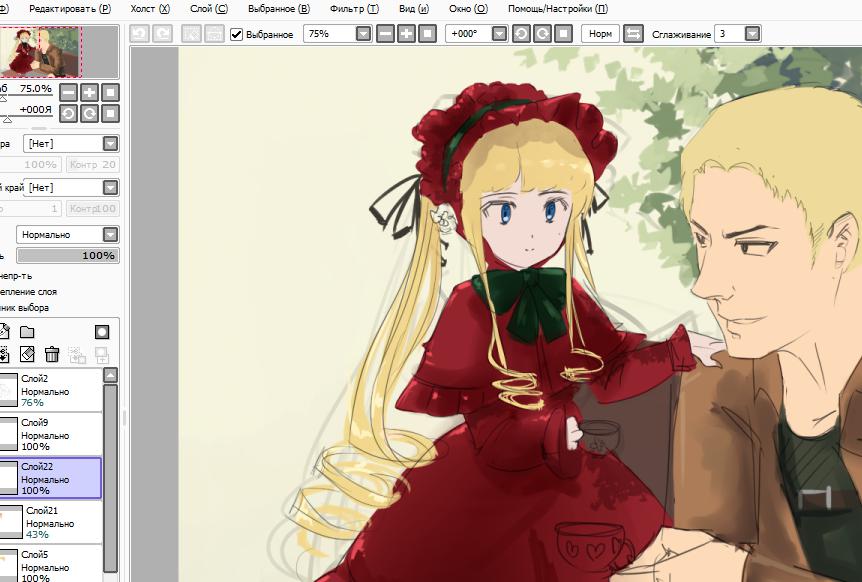Rotate canvas clockwise from the toolbar
Viewport: 862px width, 582px height.
pos(542,34)
